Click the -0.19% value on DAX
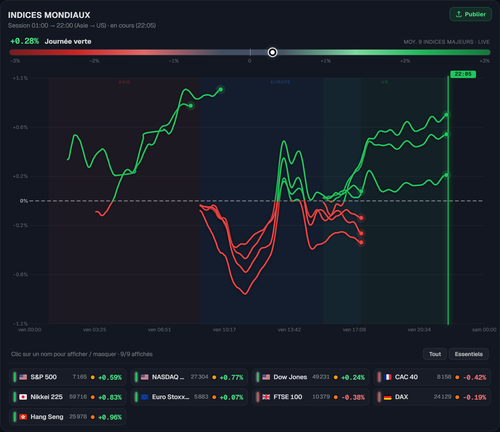 tap(474, 397)
